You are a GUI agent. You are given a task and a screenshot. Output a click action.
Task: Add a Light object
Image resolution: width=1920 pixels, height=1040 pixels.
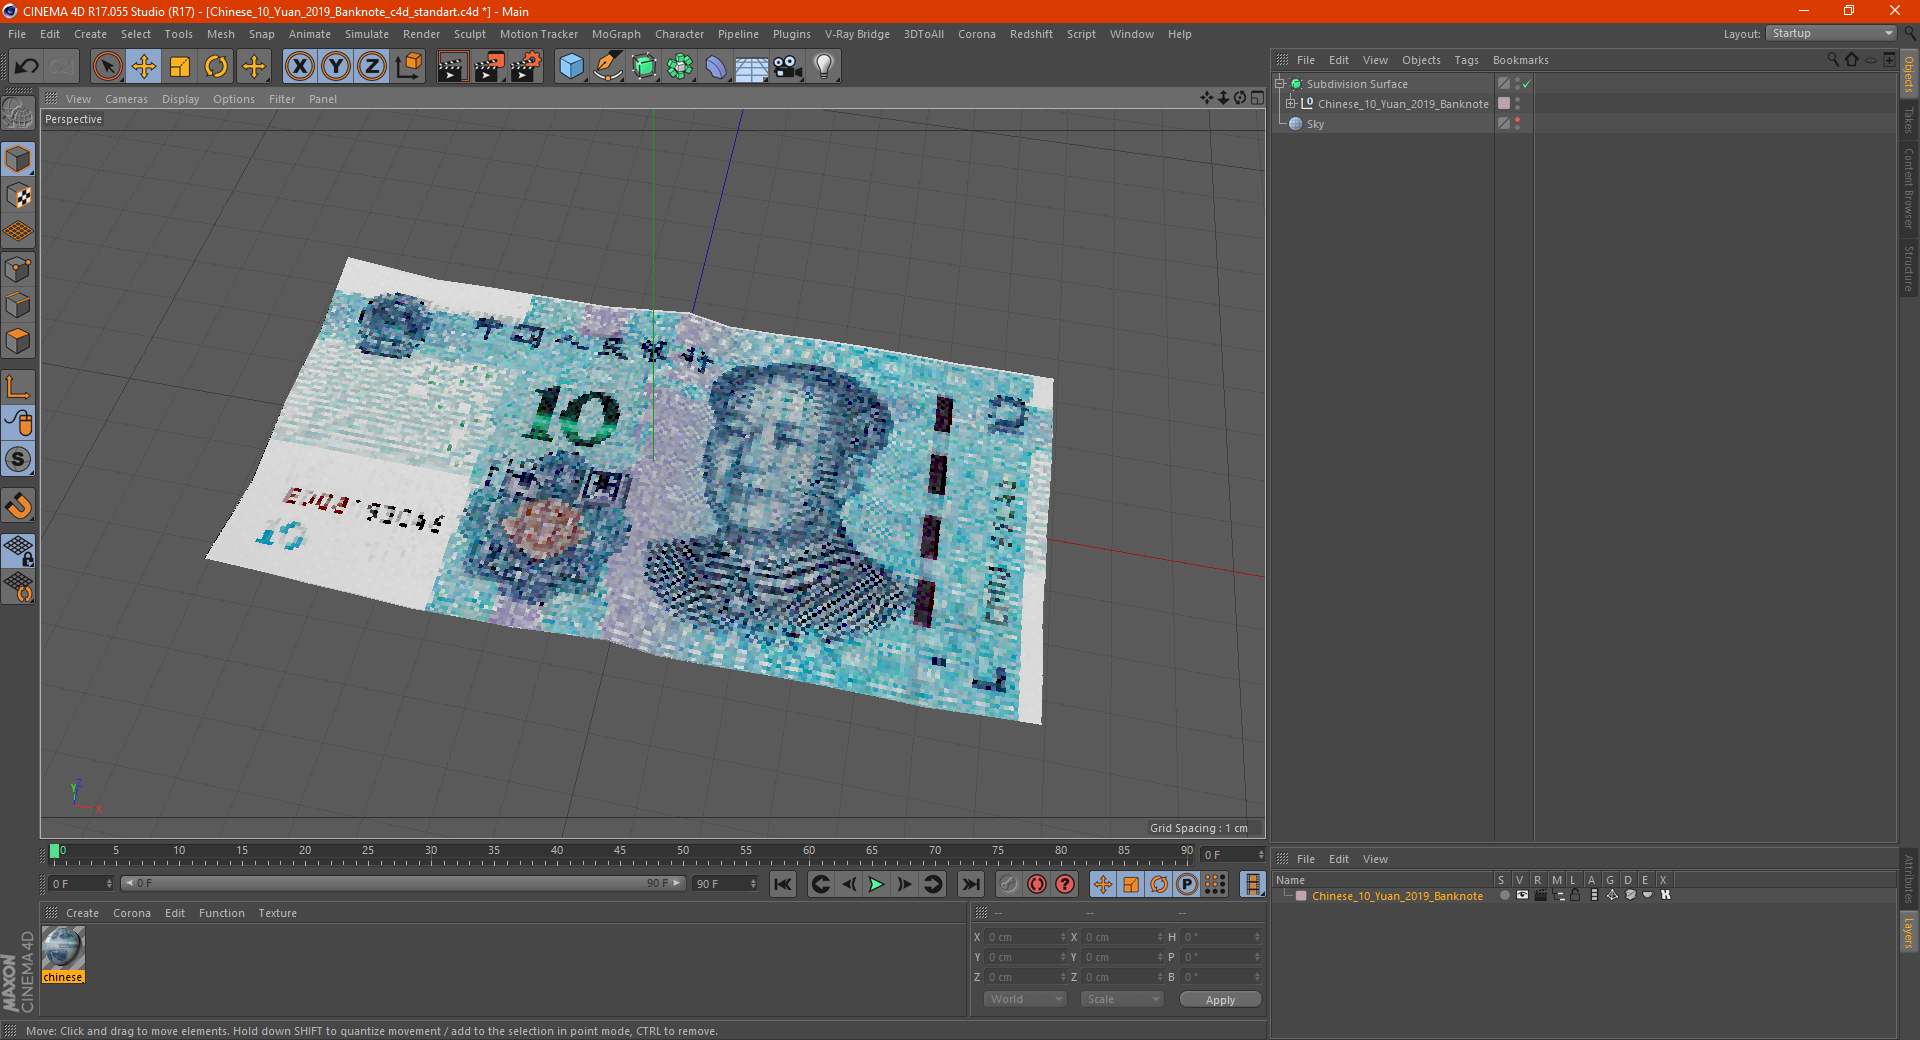pos(824,67)
